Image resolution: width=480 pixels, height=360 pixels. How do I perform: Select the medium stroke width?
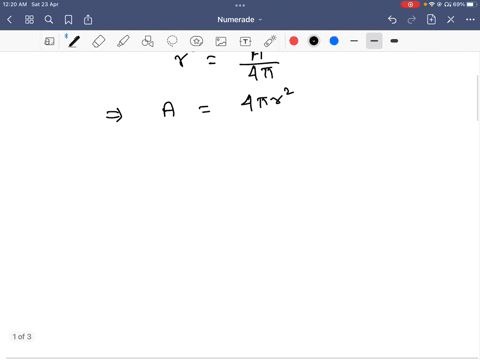(374, 41)
